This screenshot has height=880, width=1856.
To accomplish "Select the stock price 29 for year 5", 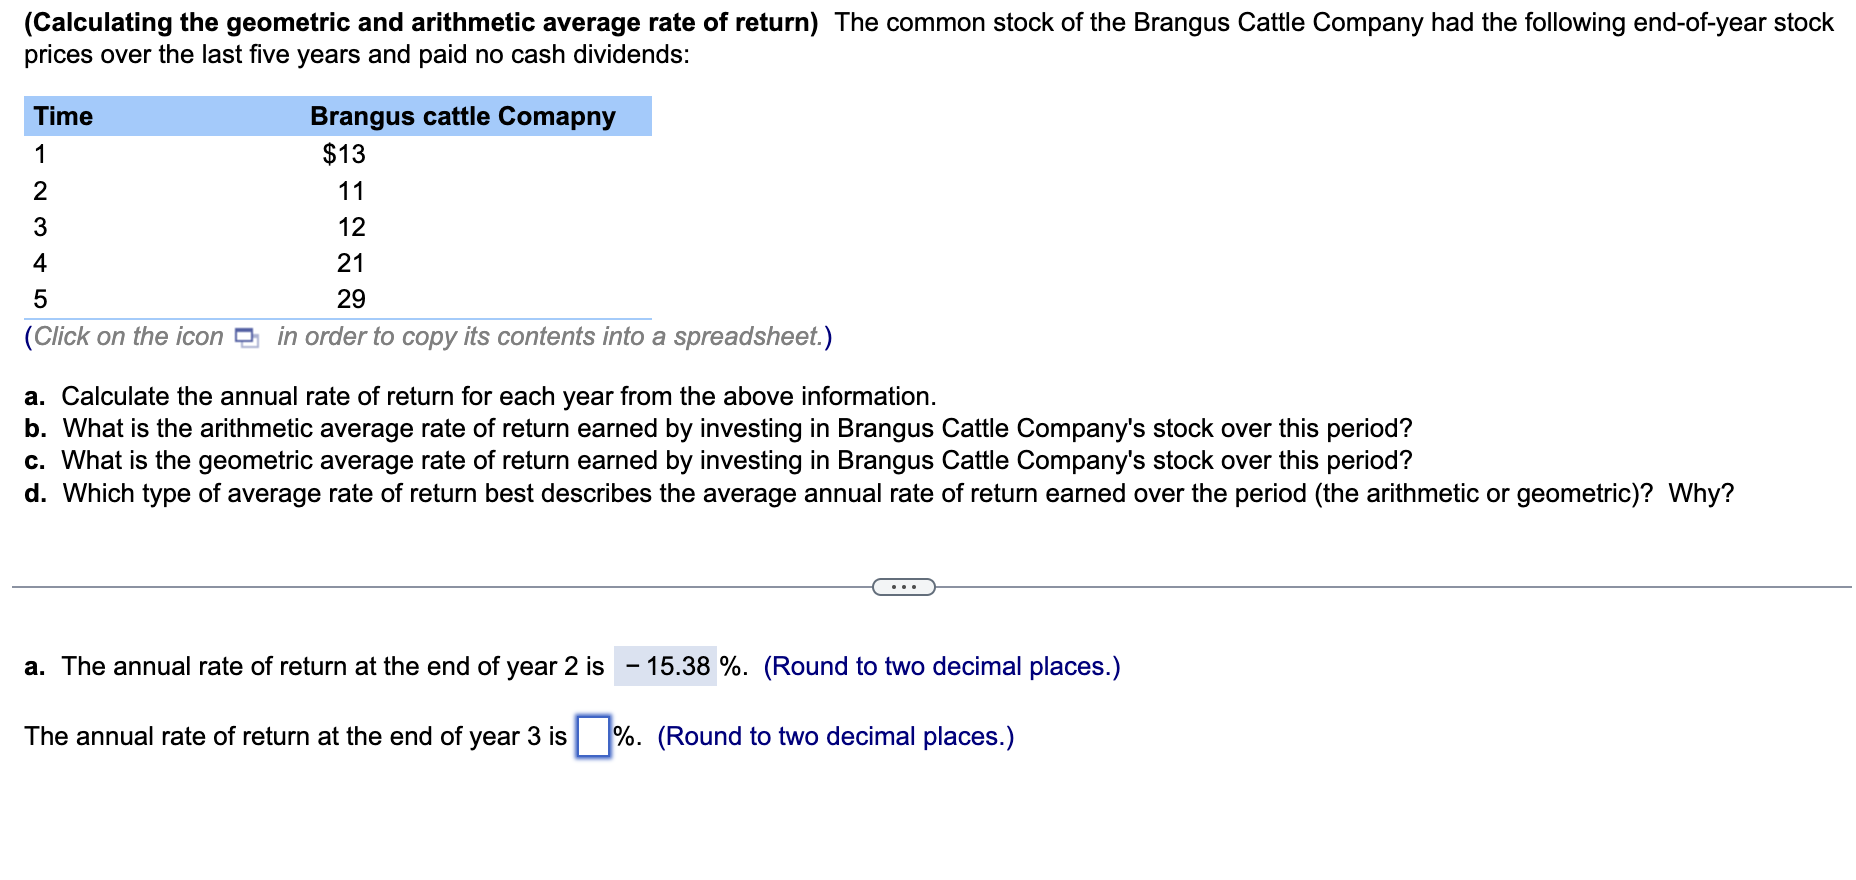I will [x=351, y=299].
